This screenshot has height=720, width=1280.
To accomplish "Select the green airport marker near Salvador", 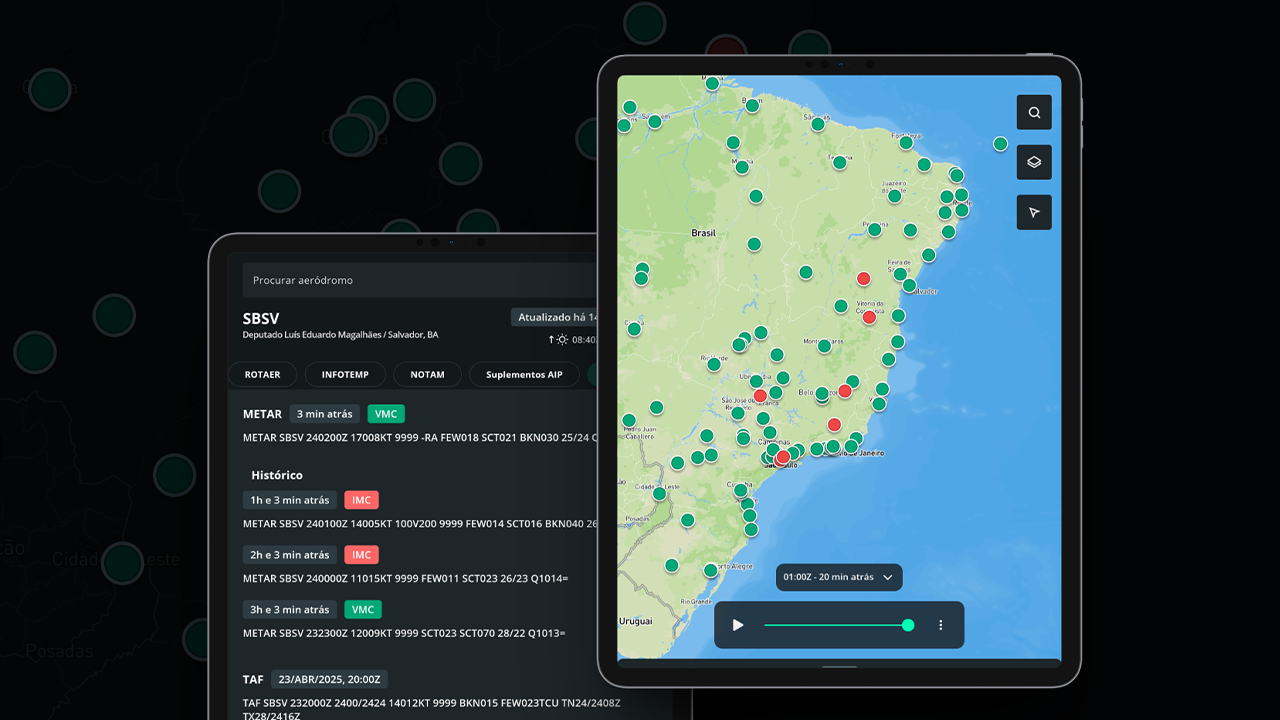I will (x=909, y=285).
